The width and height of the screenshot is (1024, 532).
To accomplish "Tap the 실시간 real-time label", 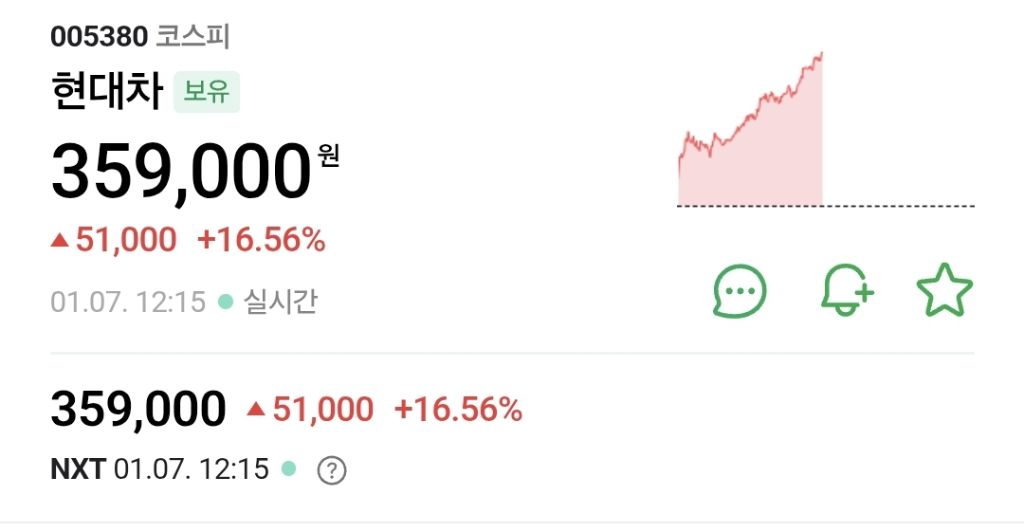I will pyautogui.click(x=280, y=302).
